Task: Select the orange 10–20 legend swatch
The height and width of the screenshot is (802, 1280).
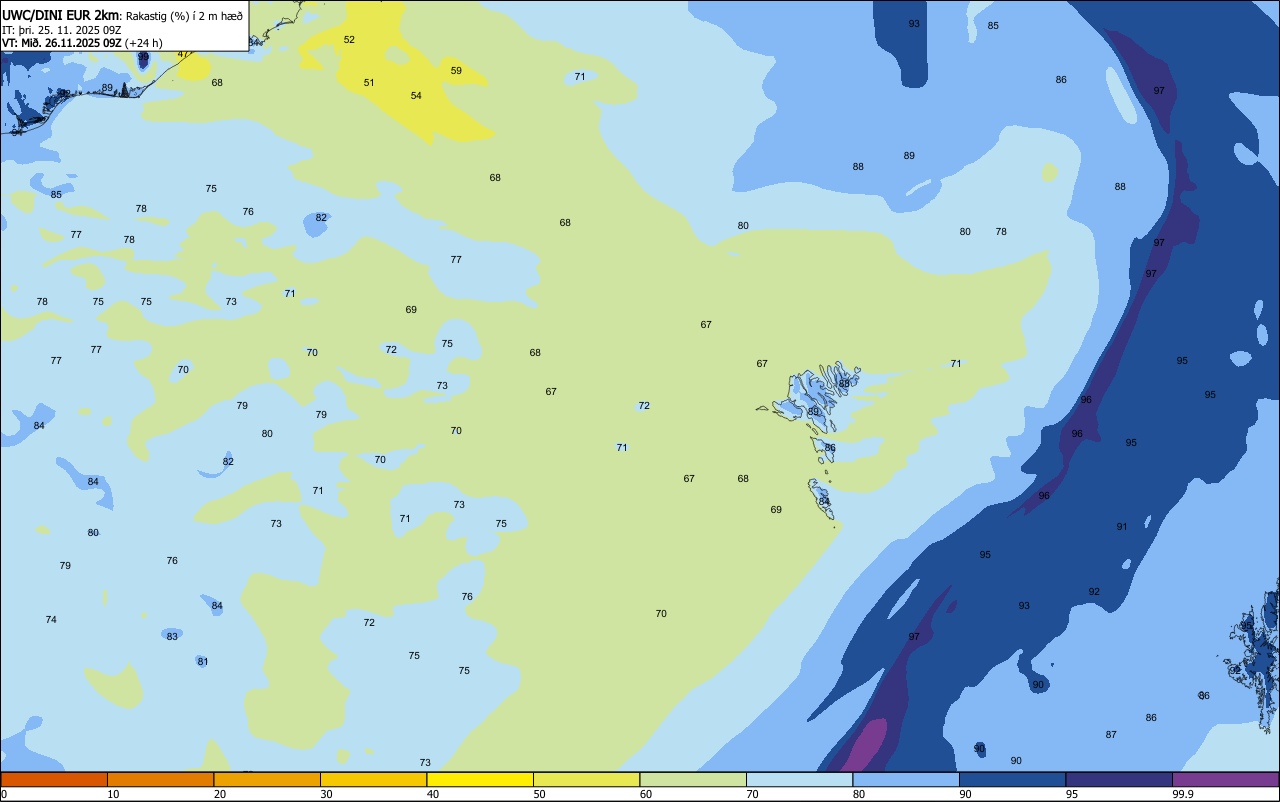Action: [160, 779]
